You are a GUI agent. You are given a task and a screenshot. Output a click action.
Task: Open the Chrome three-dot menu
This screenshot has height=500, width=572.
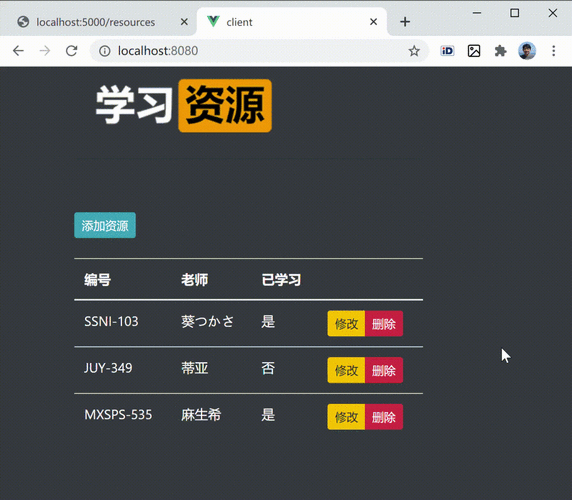coord(553,51)
